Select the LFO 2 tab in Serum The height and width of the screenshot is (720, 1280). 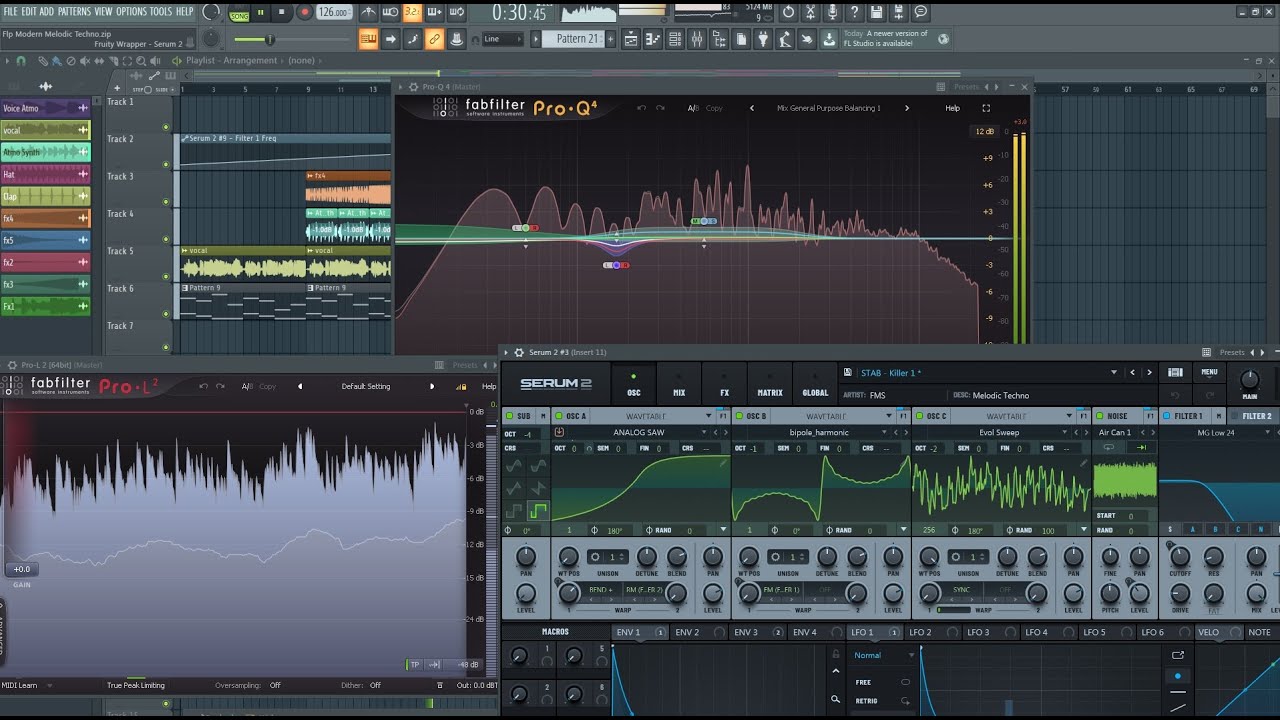(x=920, y=633)
